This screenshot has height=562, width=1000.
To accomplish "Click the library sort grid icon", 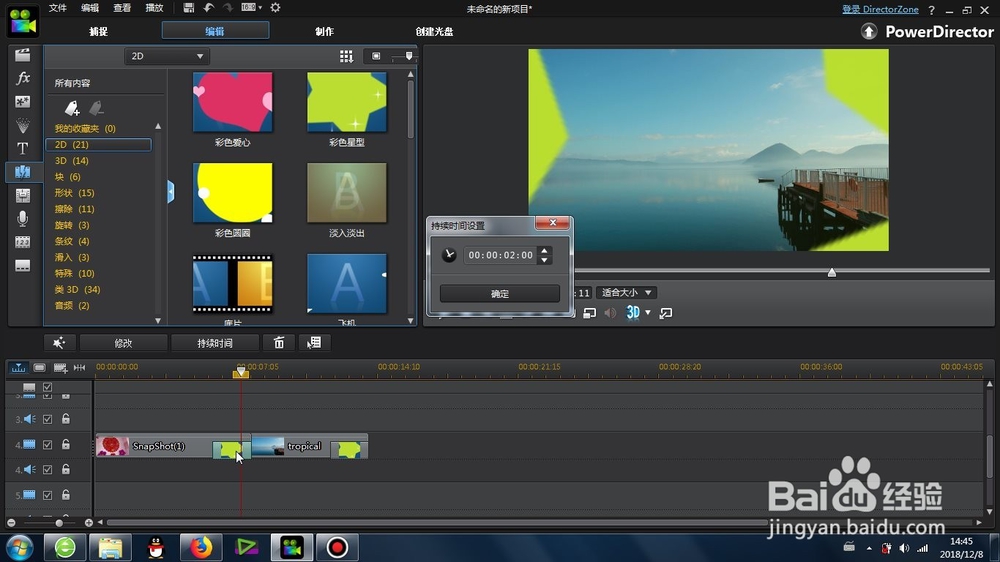I will pyautogui.click(x=346, y=56).
